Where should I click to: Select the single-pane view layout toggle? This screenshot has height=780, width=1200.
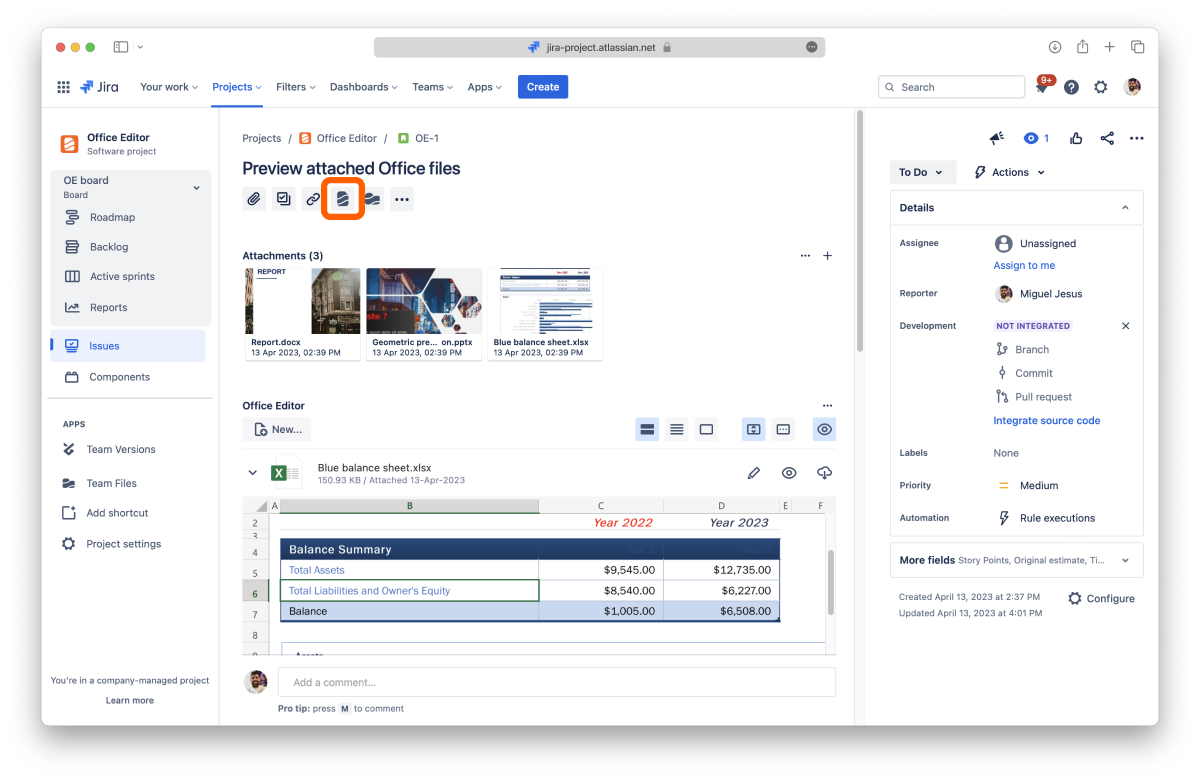coord(706,429)
